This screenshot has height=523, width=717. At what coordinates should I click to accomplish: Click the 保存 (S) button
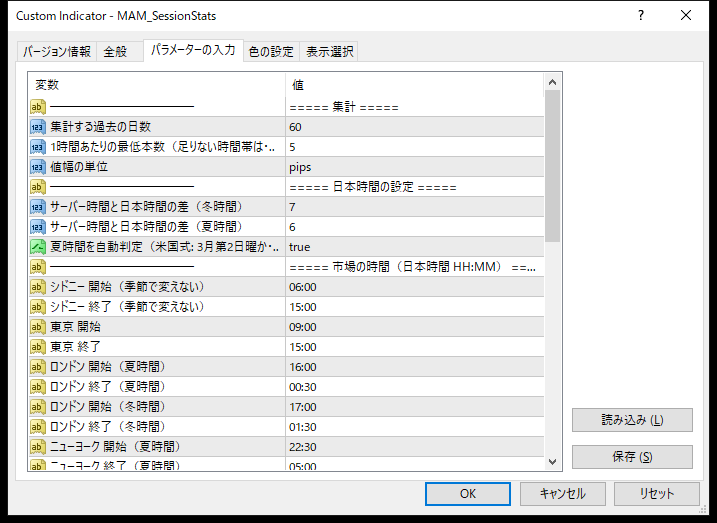click(x=632, y=457)
